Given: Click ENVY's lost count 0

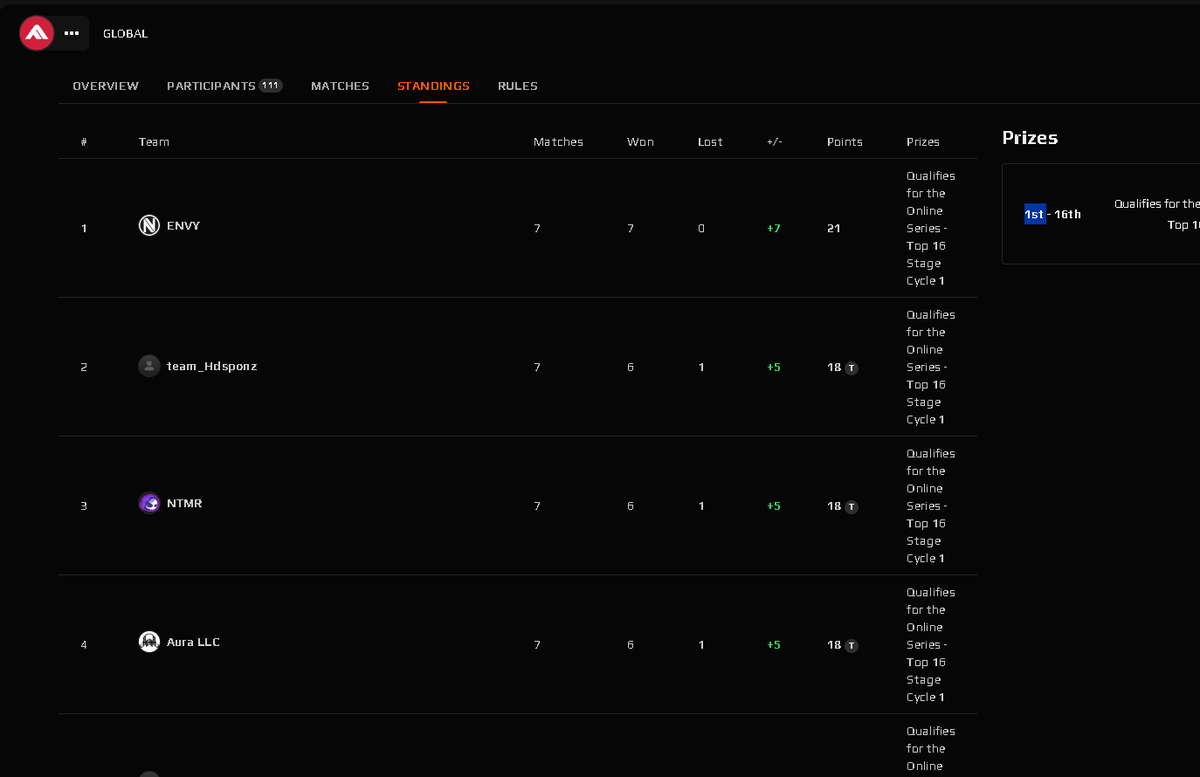Looking at the screenshot, I should pyautogui.click(x=701, y=228).
